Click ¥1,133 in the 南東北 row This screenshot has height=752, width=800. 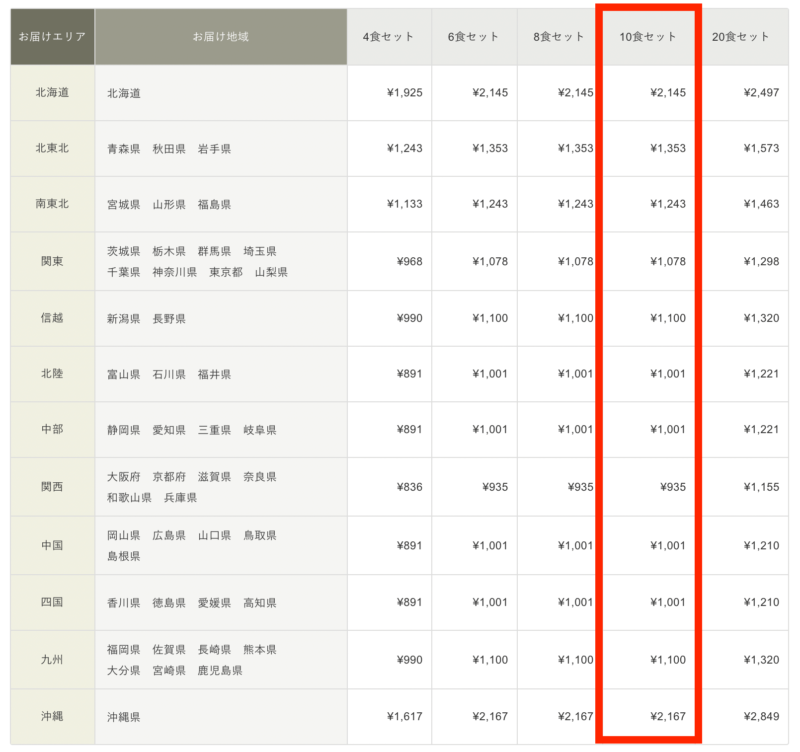coord(405,204)
